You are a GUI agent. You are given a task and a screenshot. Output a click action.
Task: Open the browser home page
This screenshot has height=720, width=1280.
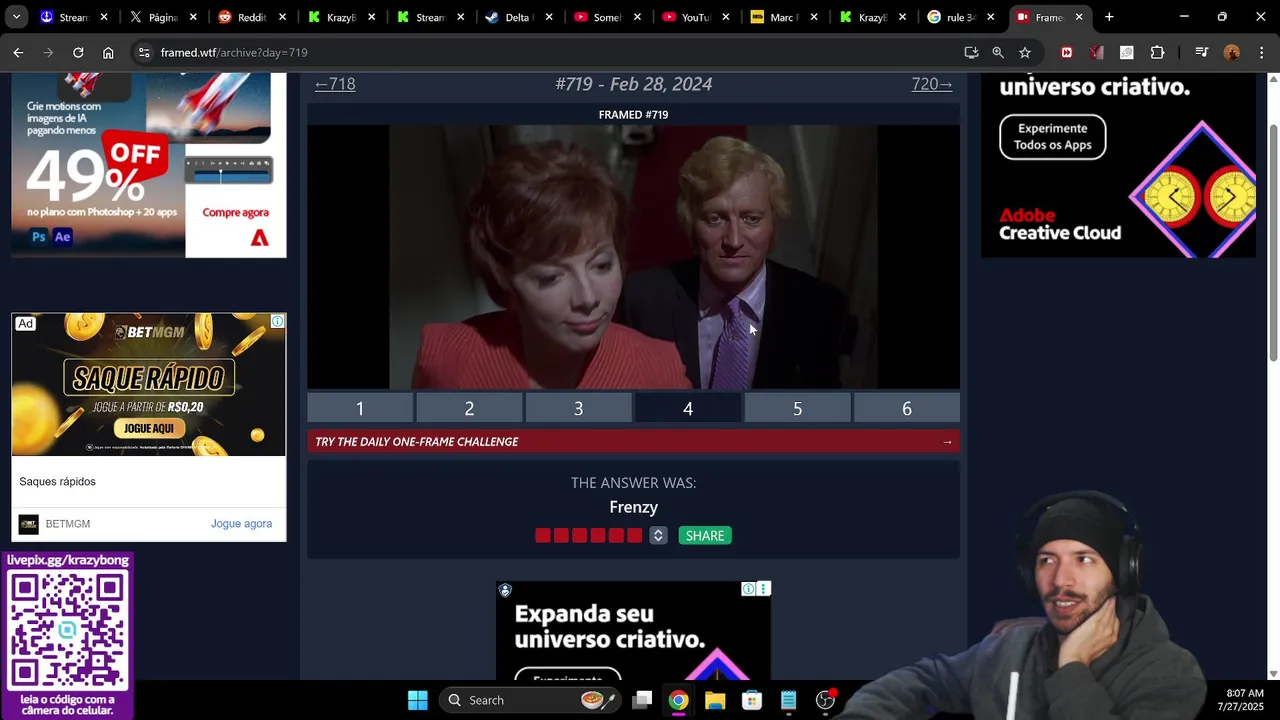click(x=108, y=52)
